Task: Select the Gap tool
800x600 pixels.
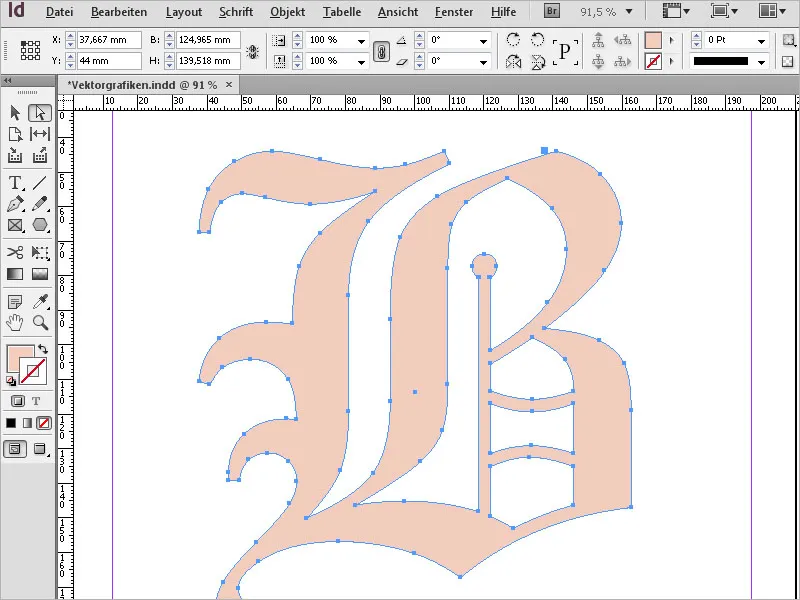Action: (x=40, y=134)
